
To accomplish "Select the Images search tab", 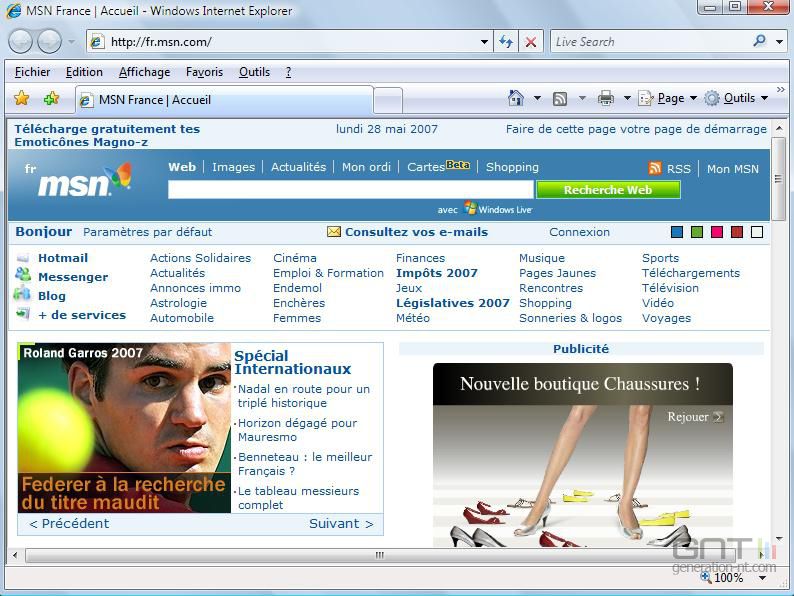I will click(233, 167).
